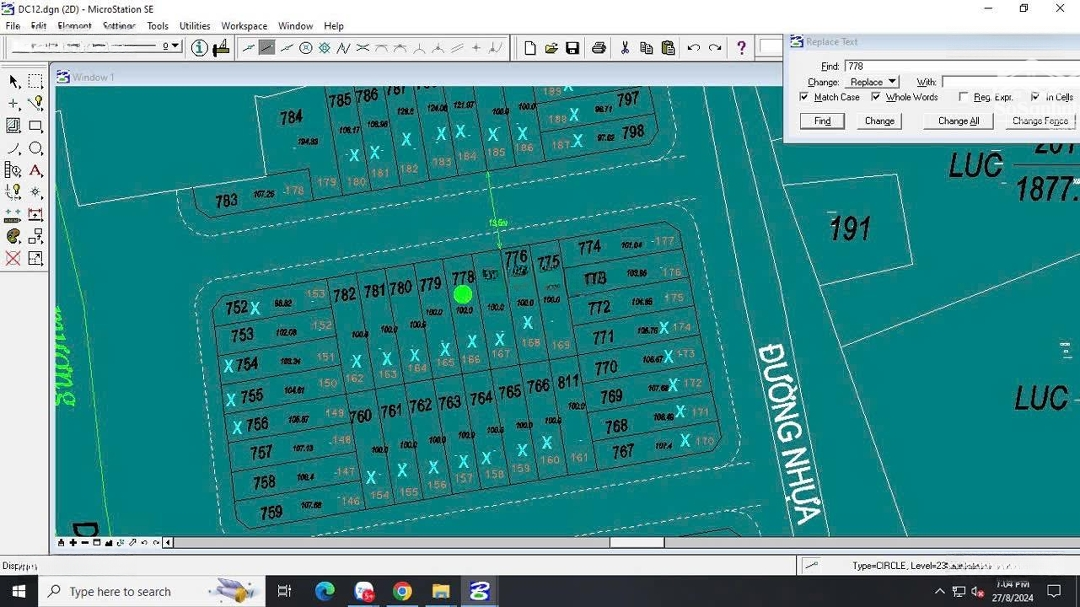Click the Print icon in toolbar

[x=598, y=48]
